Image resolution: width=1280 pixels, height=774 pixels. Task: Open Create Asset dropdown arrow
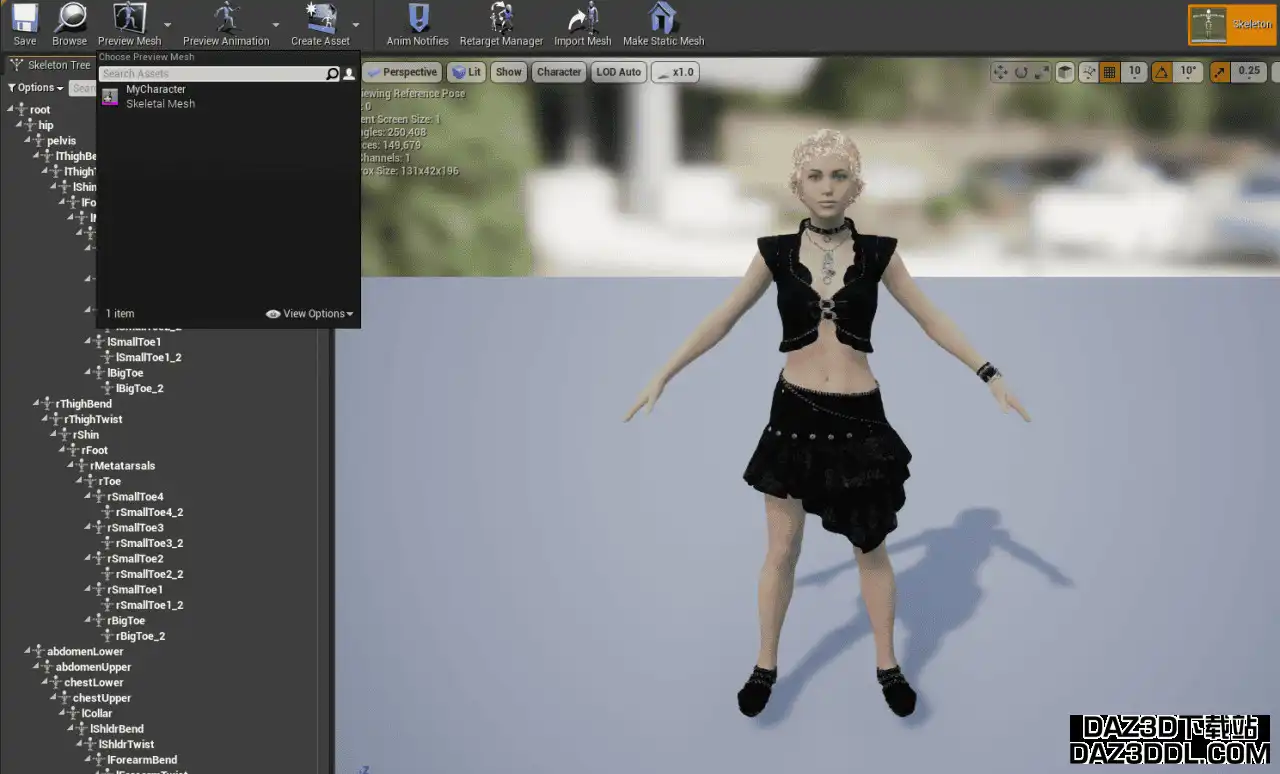tap(356, 24)
